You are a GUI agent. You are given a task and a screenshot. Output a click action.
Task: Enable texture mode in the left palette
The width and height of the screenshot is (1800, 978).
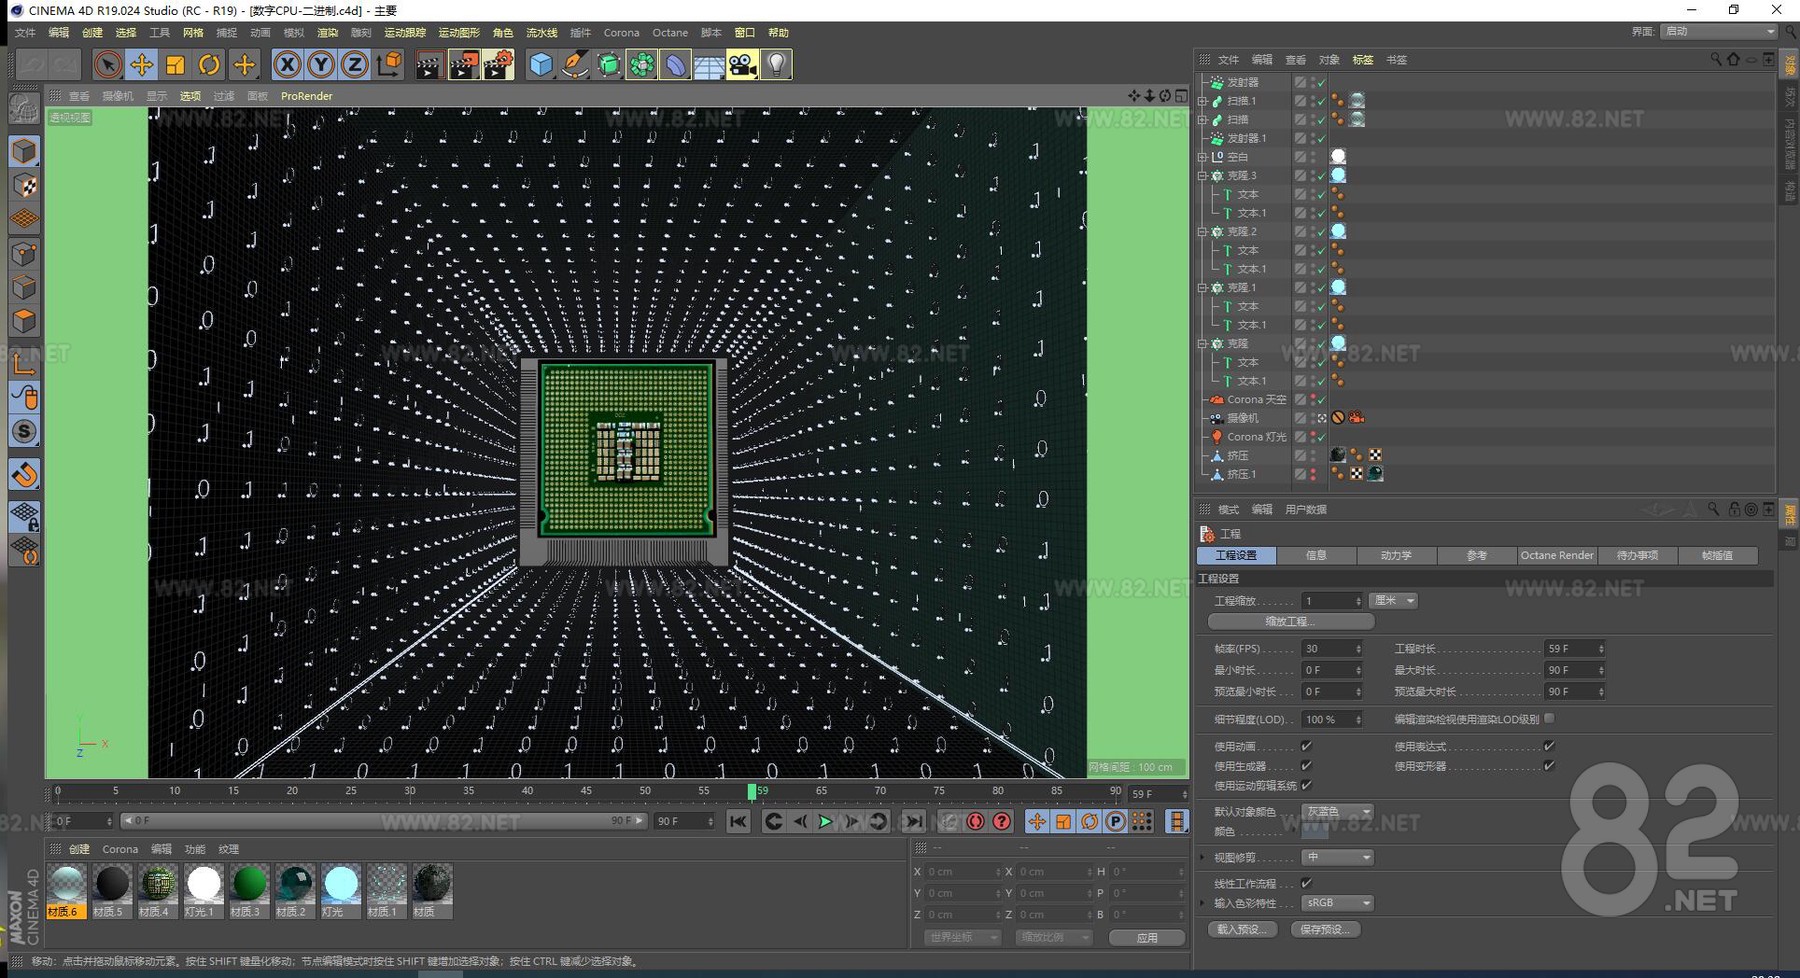pos(24,185)
